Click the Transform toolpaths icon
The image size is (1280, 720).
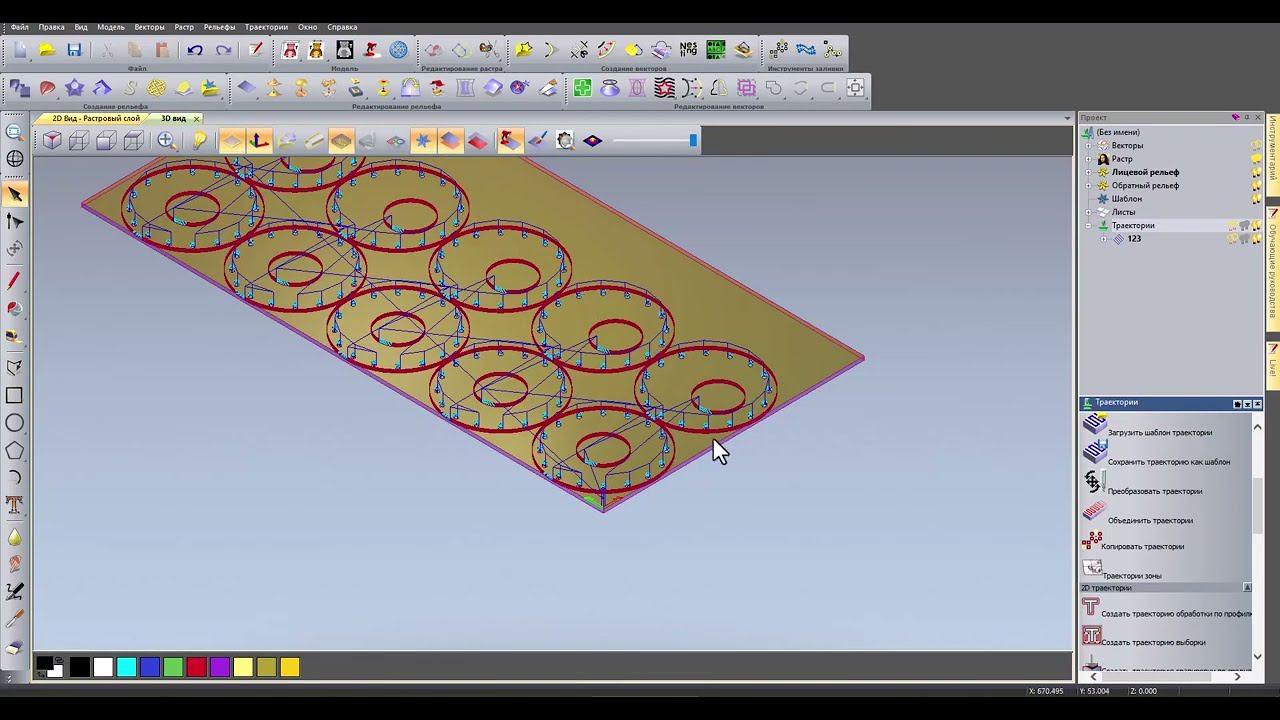point(1093,483)
